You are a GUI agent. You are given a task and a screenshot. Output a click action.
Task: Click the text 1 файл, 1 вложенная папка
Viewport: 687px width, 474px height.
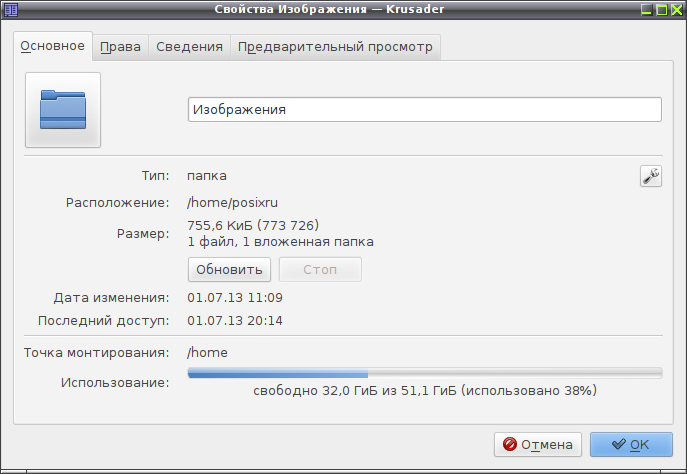click(x=280, y=242)
